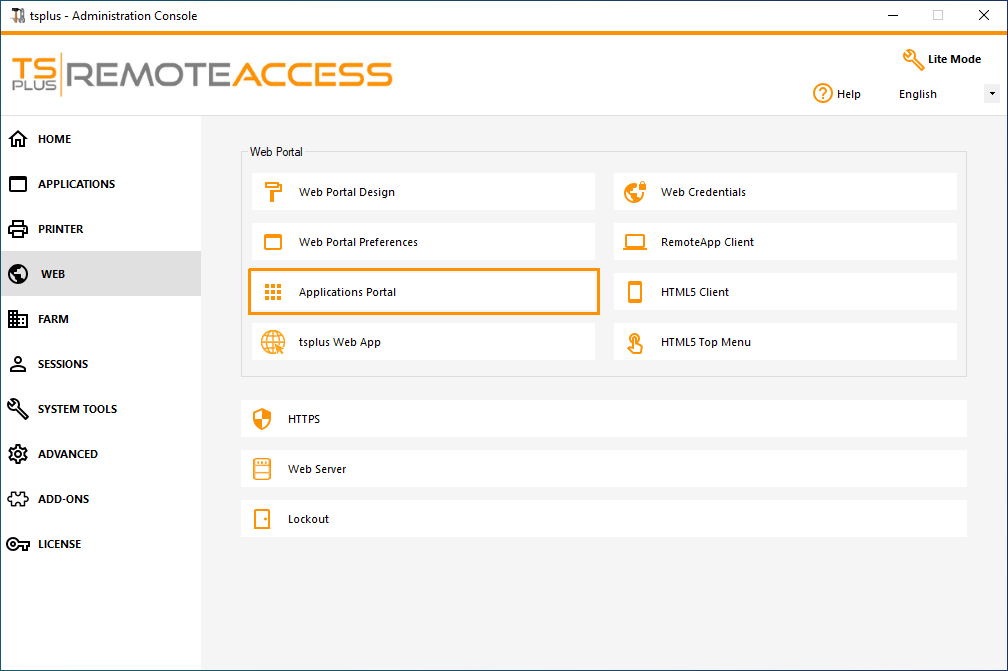
Task: Open the LICENSE section
Action: point(58,543)
